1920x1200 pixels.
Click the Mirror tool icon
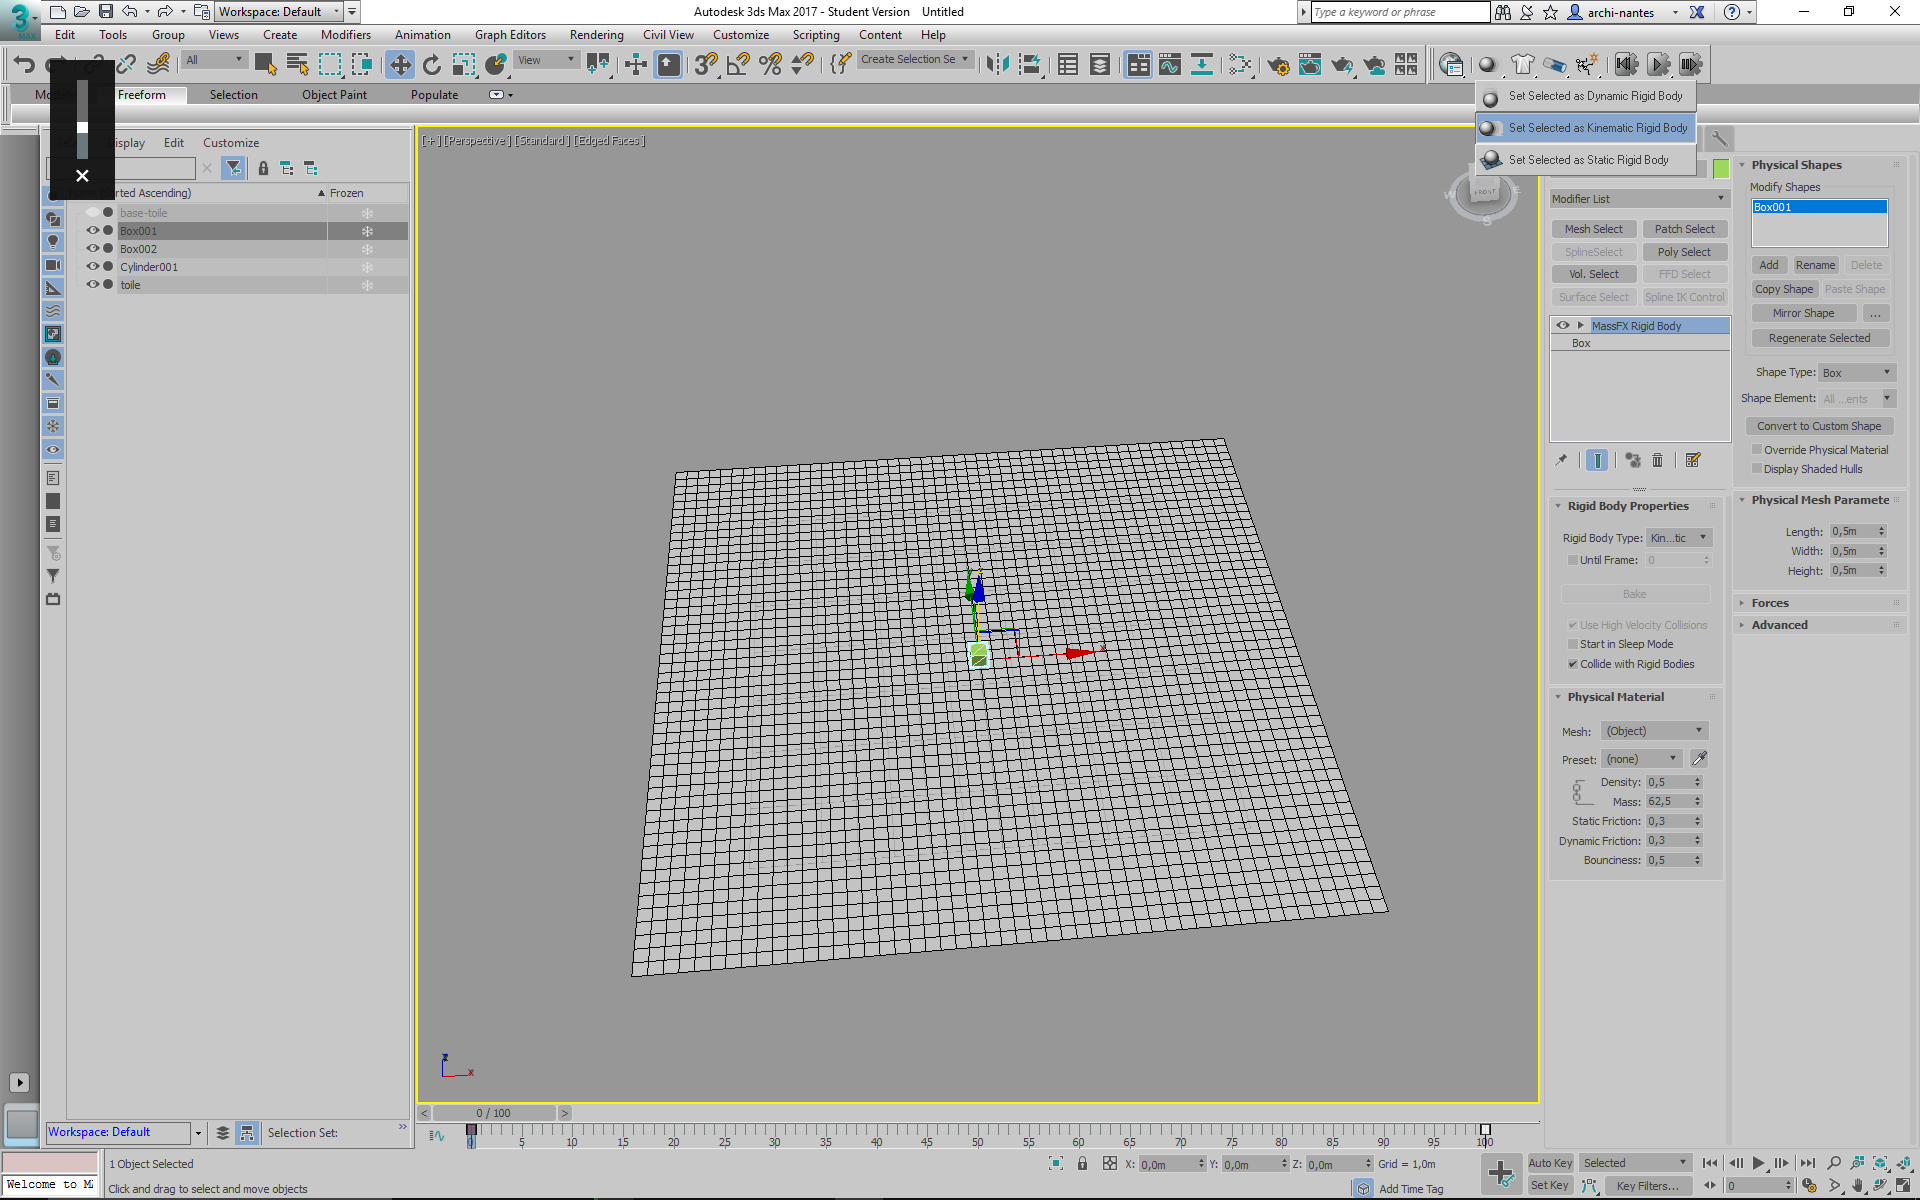tap(997, 65)
